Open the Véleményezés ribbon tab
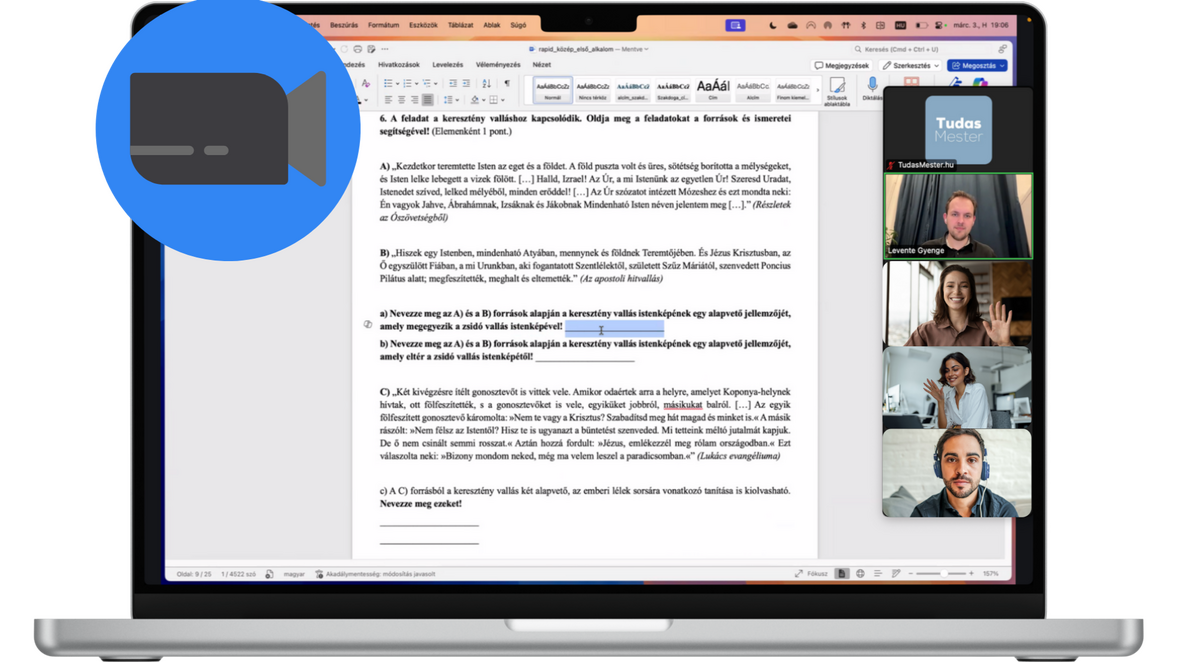Viewport: 1177px width, 662px height. point(497,65)
